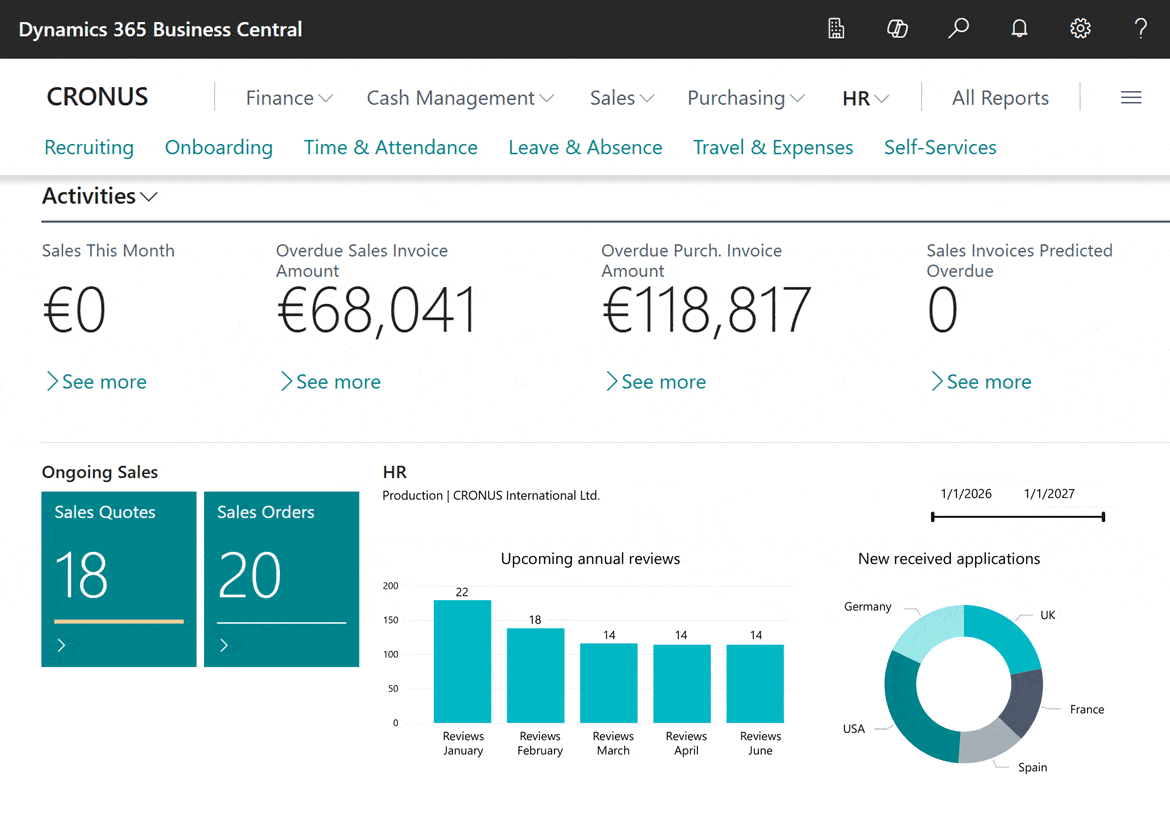Click Dynamics 365 Business Central title

[x=160, y=29]
